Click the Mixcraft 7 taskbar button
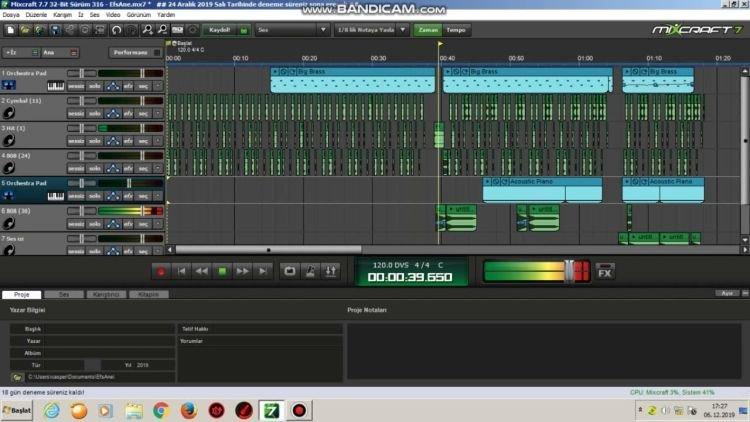The width and height of the screenshot is (750, 422). 272,411
